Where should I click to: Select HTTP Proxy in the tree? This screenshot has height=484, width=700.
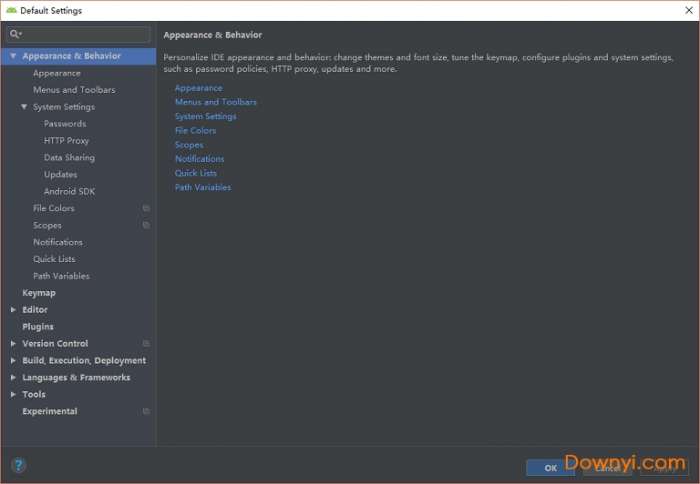coord(66,141)
